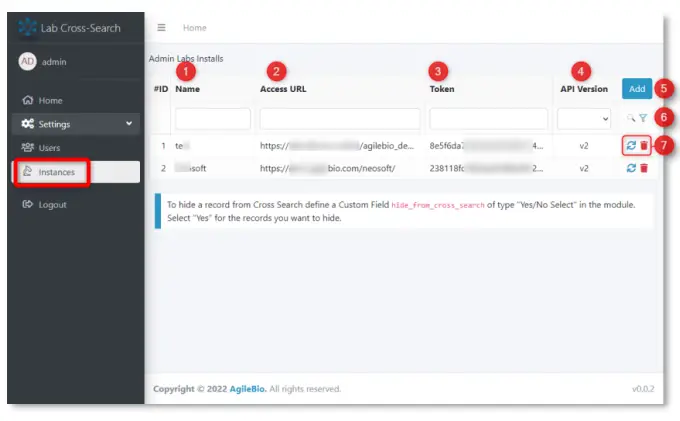Click the Home breadcrumb link
Screen dimensions: 680x421
point(194,28)
